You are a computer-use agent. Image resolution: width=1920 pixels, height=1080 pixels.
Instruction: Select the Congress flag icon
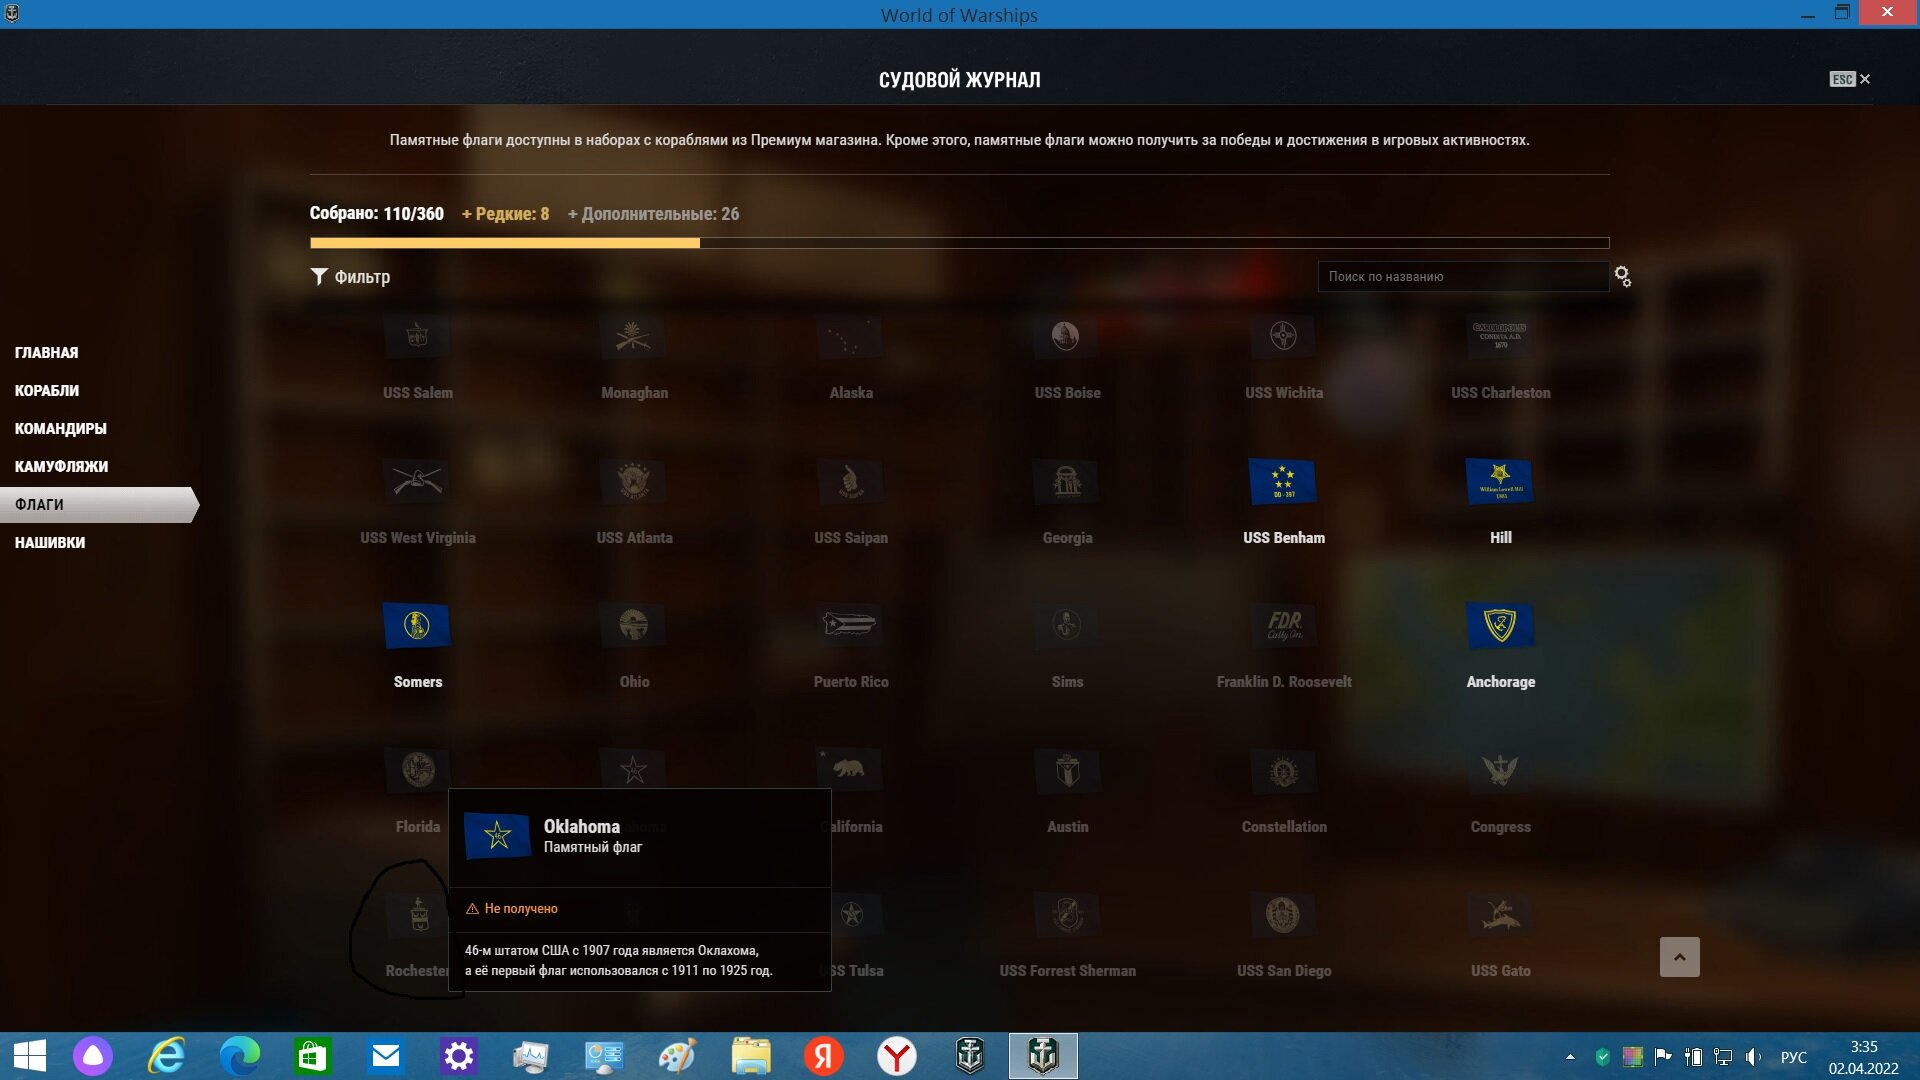(x=1500, y=770)
